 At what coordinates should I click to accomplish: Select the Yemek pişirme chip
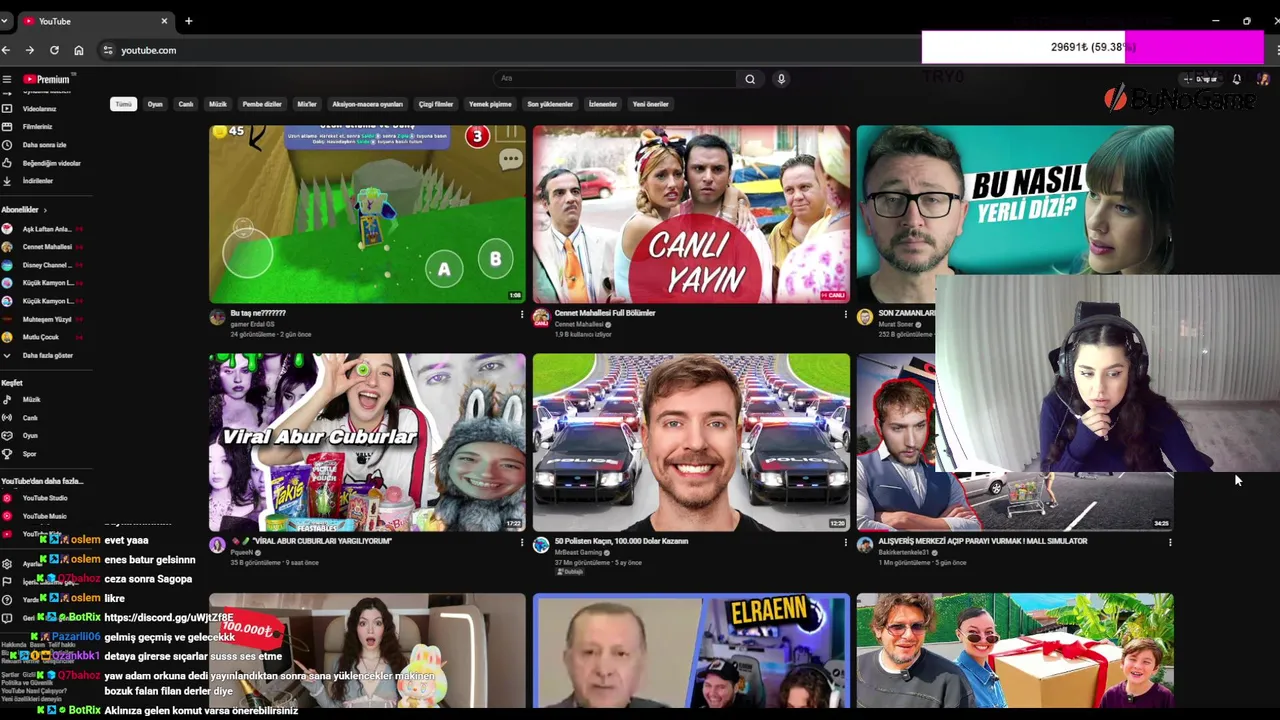click(x=490, y=104)
